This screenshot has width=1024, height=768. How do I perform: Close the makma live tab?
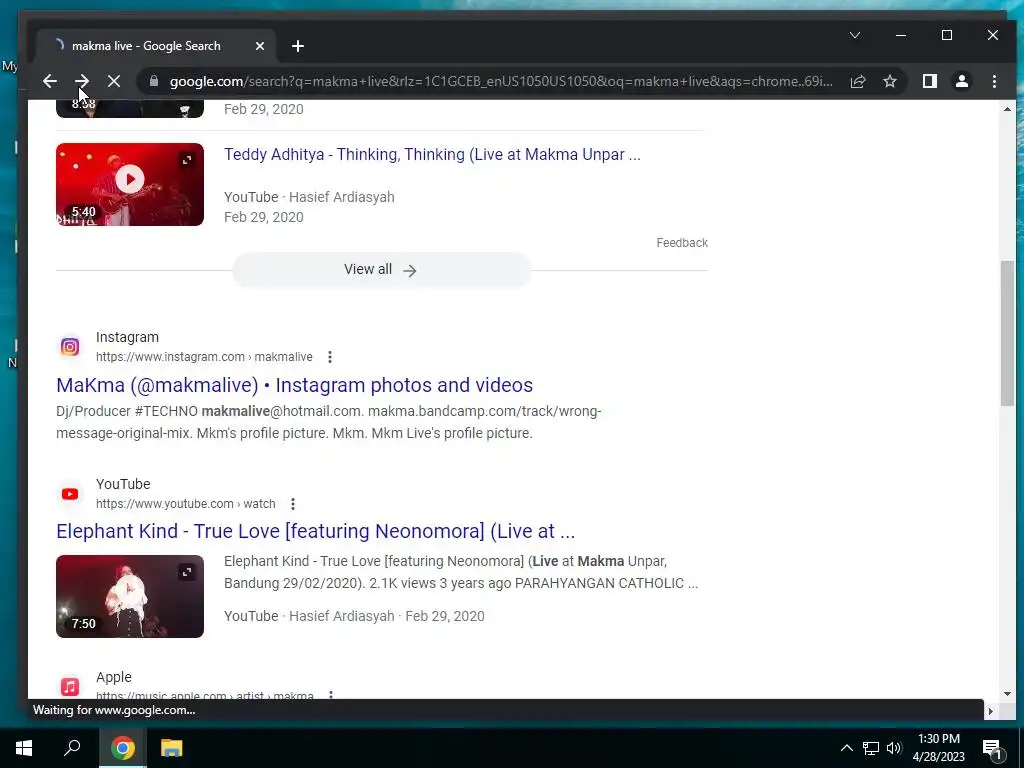(x=259, y=46)
